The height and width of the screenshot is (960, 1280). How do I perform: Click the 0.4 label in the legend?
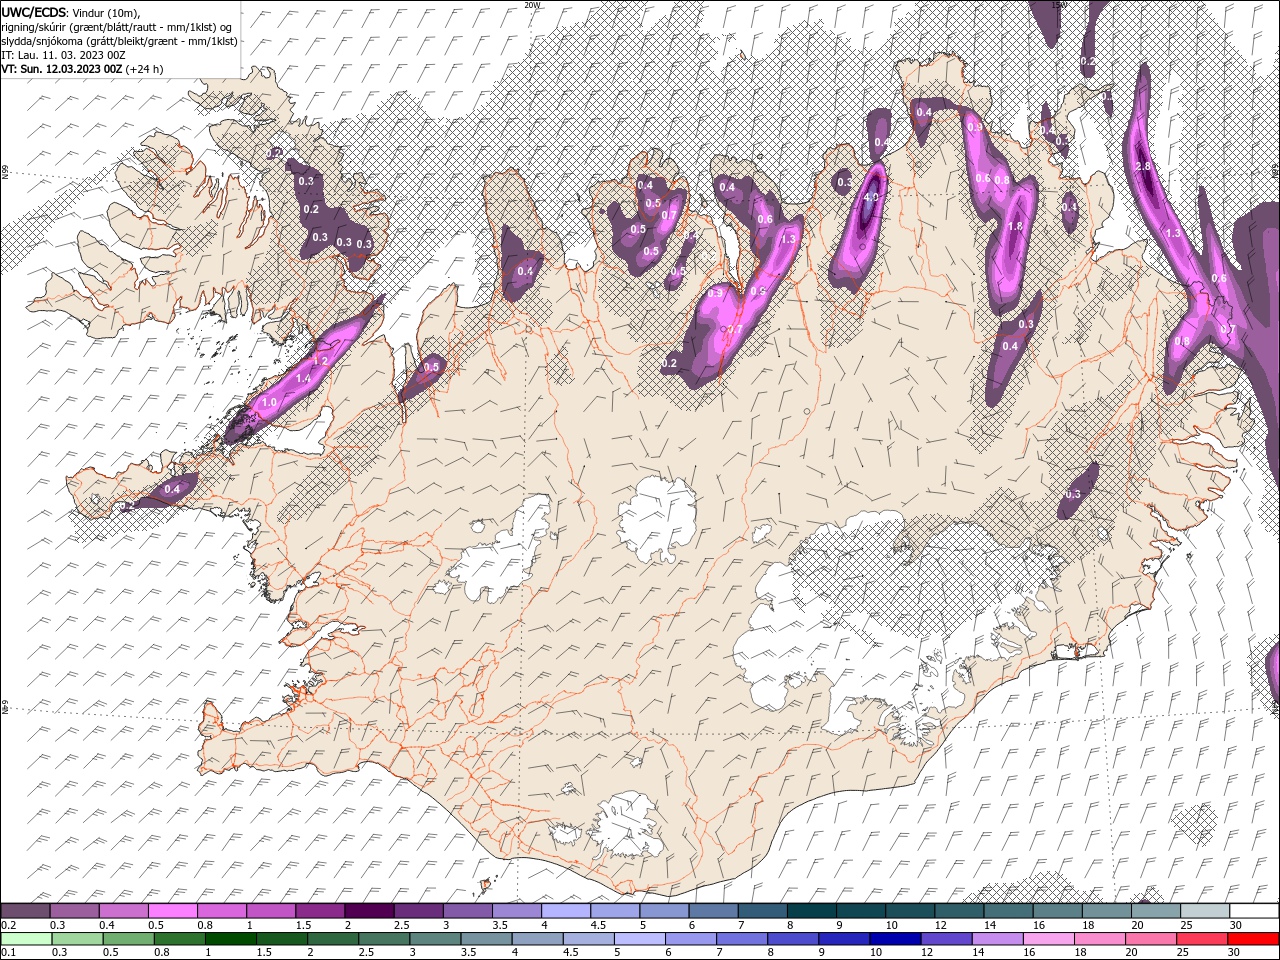[107, 925]
